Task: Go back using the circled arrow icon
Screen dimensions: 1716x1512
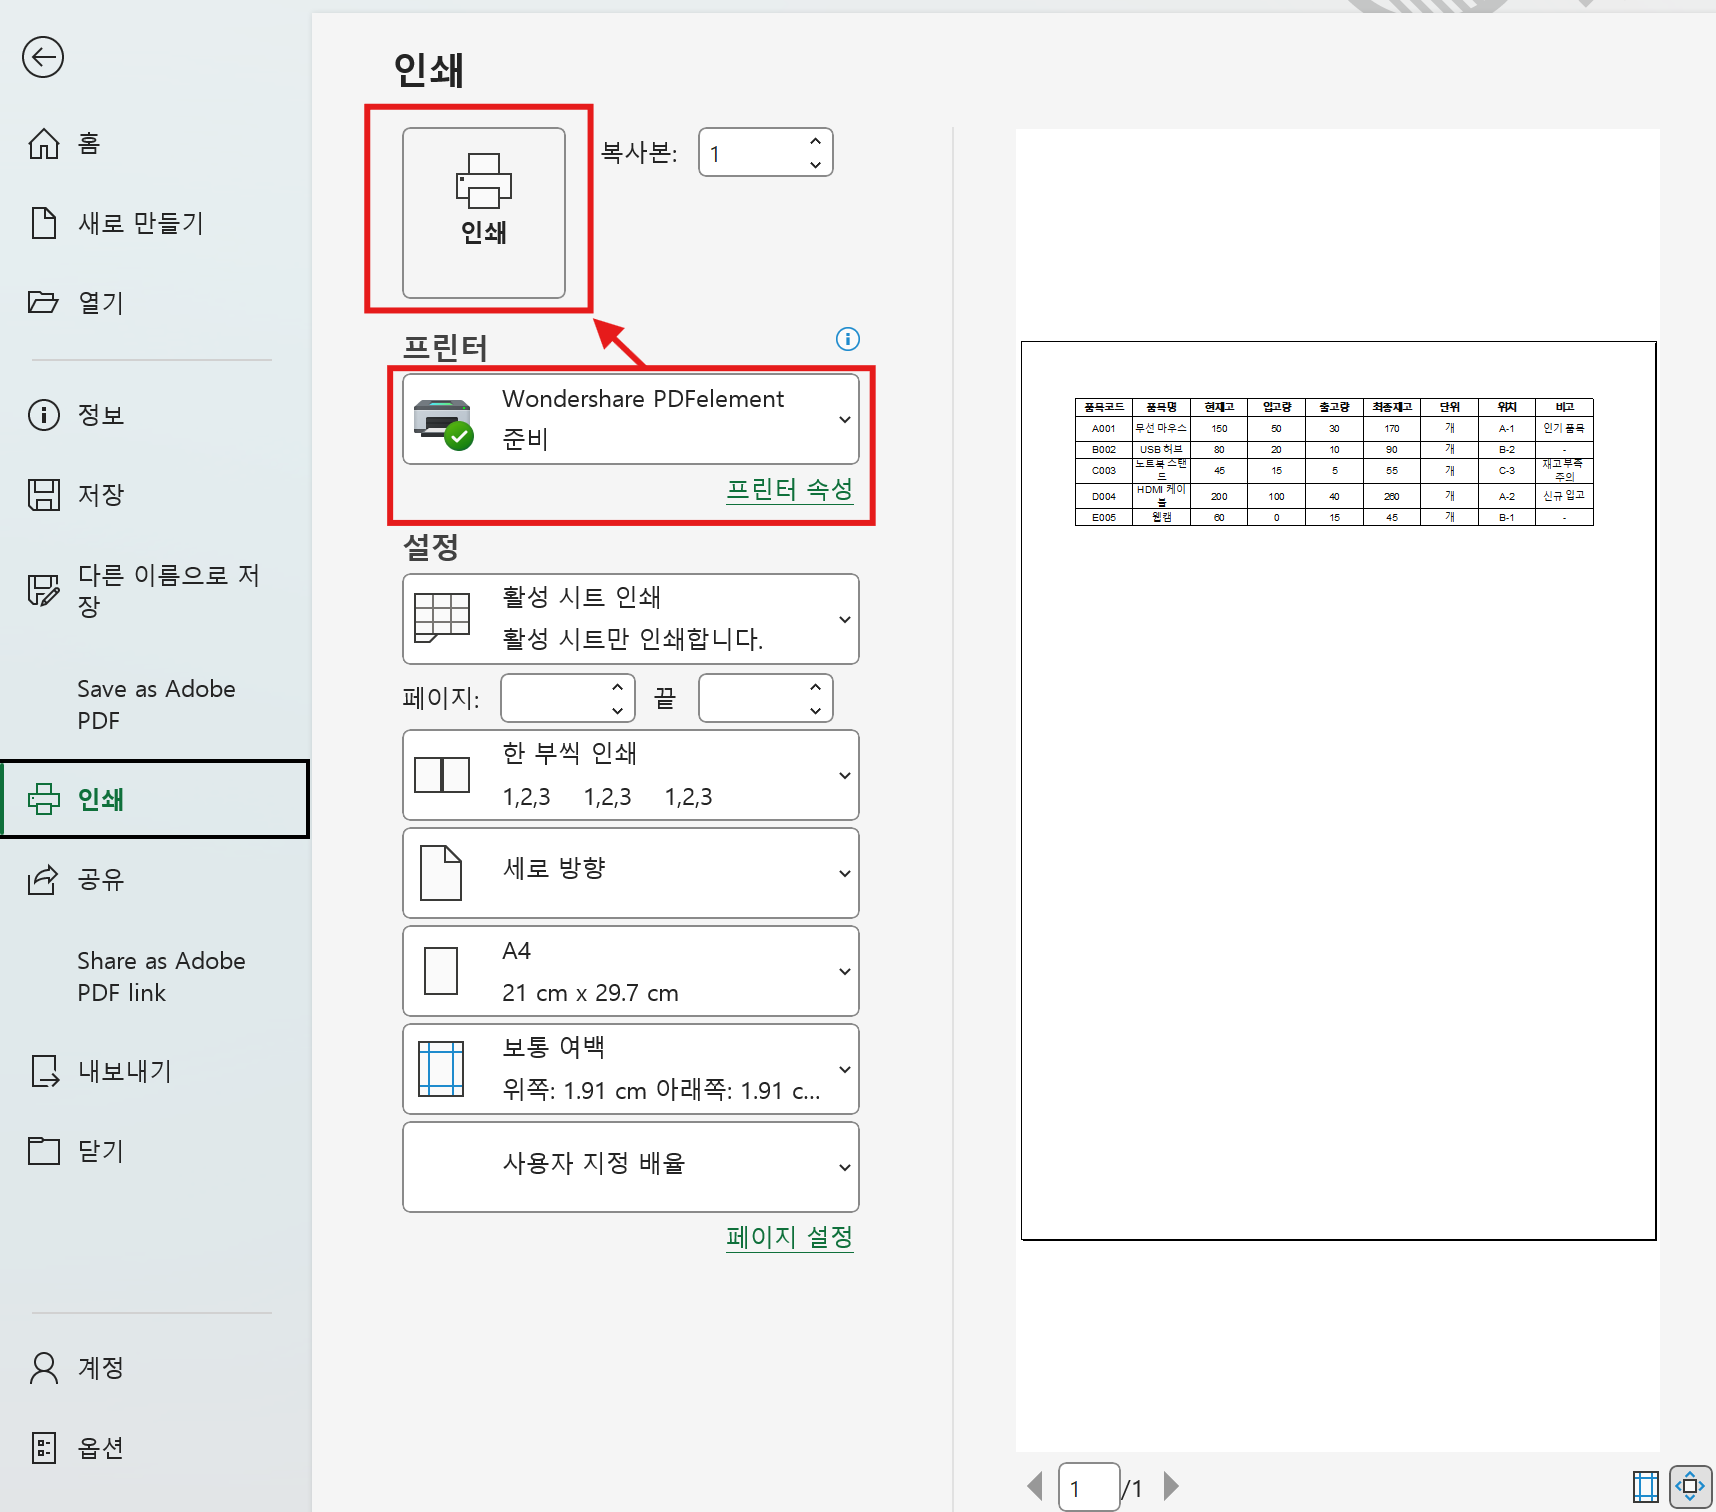Action: click(43, 57)
